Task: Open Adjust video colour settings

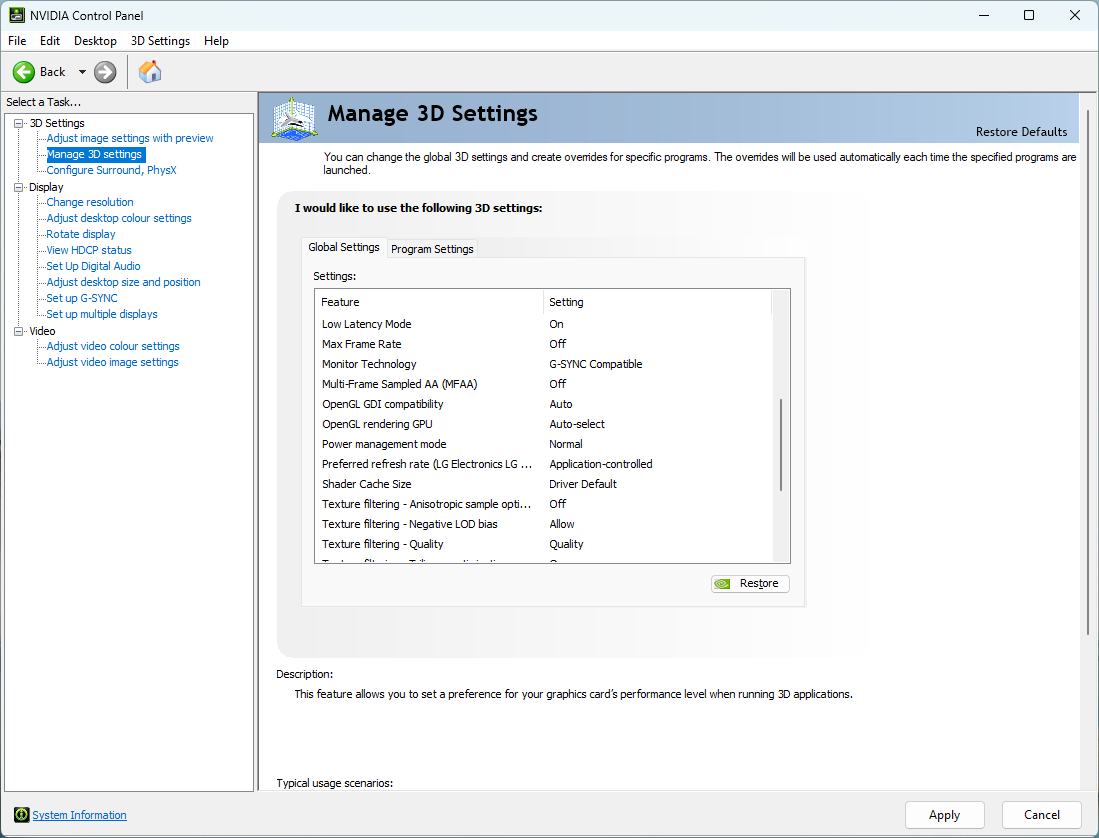Action: [x=113, y=346]
